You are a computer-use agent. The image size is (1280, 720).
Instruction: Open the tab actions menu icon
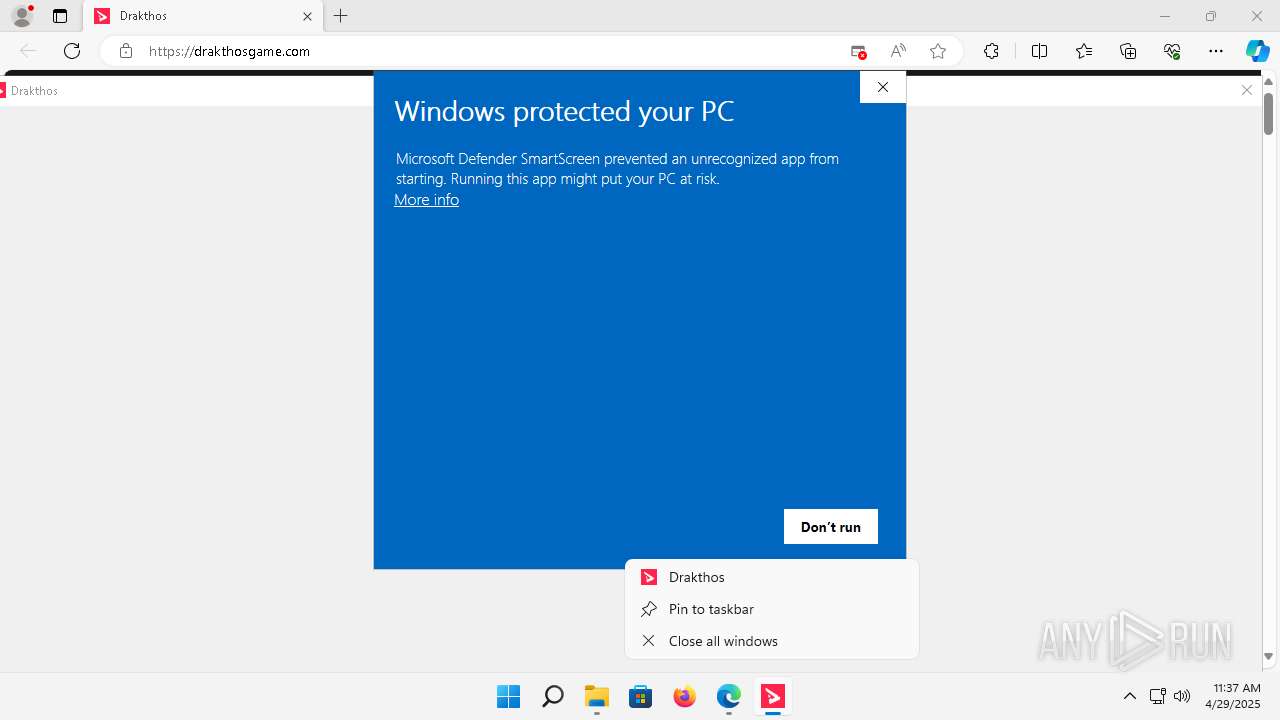click(60, 16)
